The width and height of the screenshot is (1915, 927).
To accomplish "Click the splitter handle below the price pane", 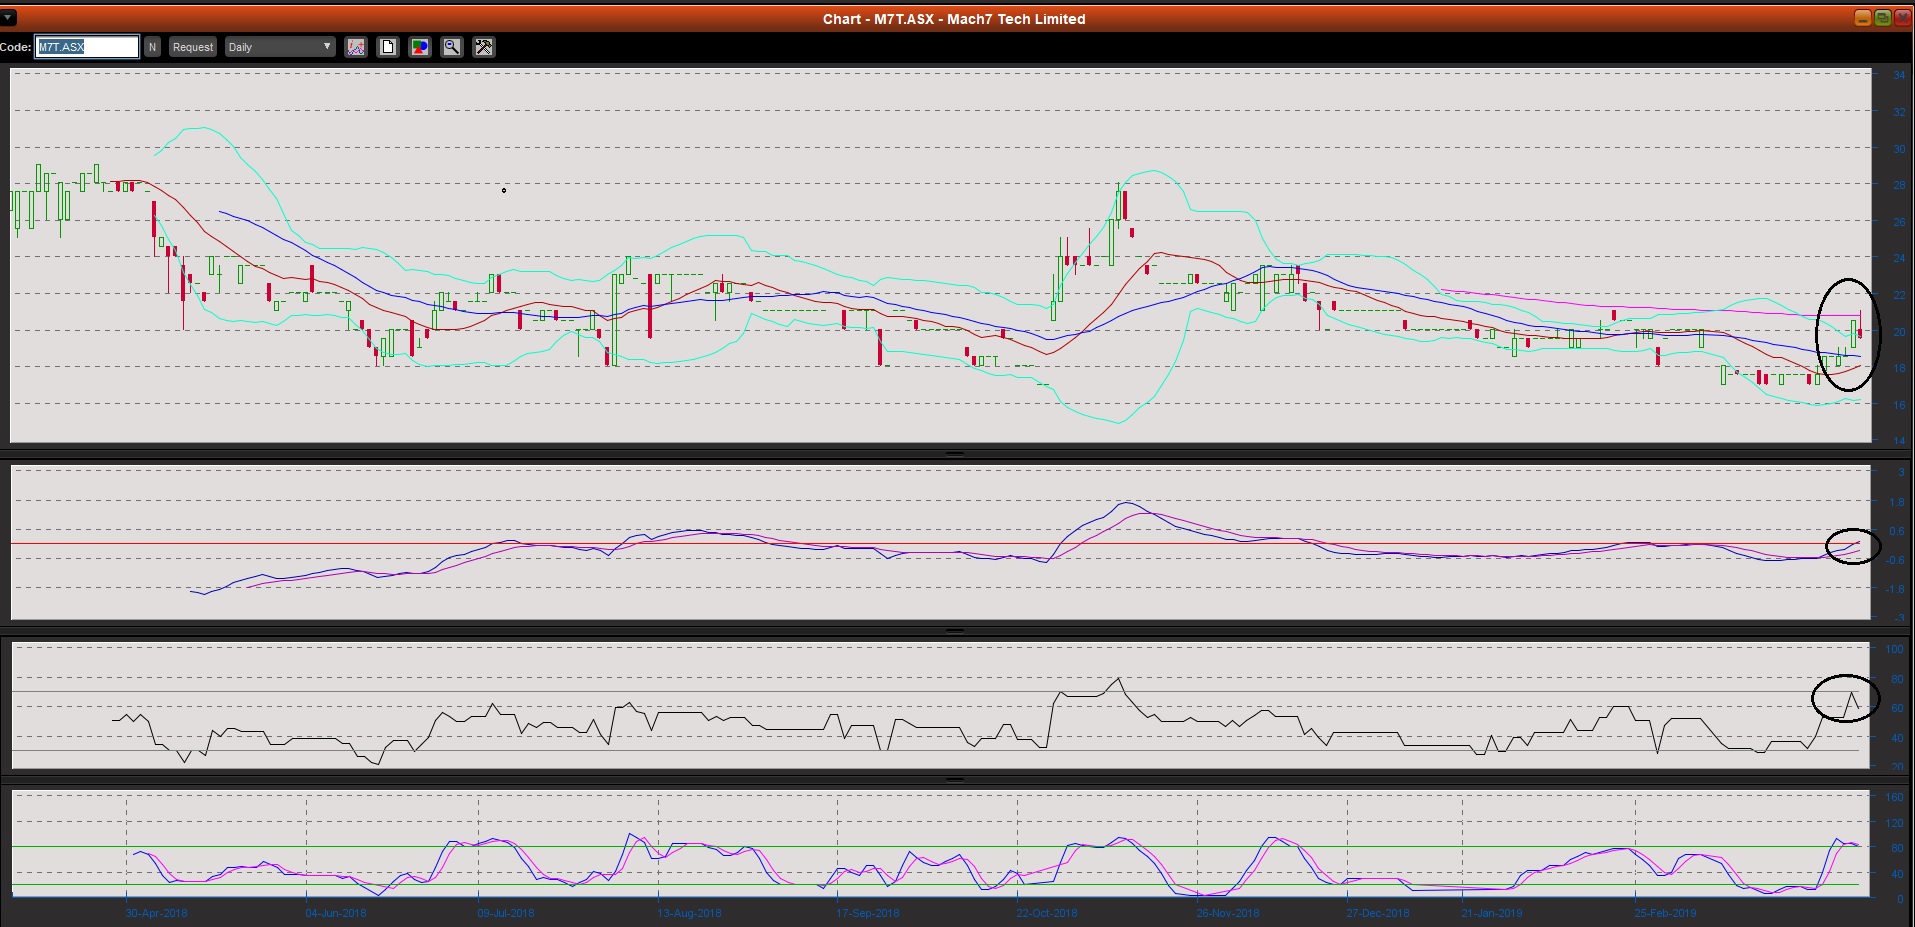I will click(955, 453).
